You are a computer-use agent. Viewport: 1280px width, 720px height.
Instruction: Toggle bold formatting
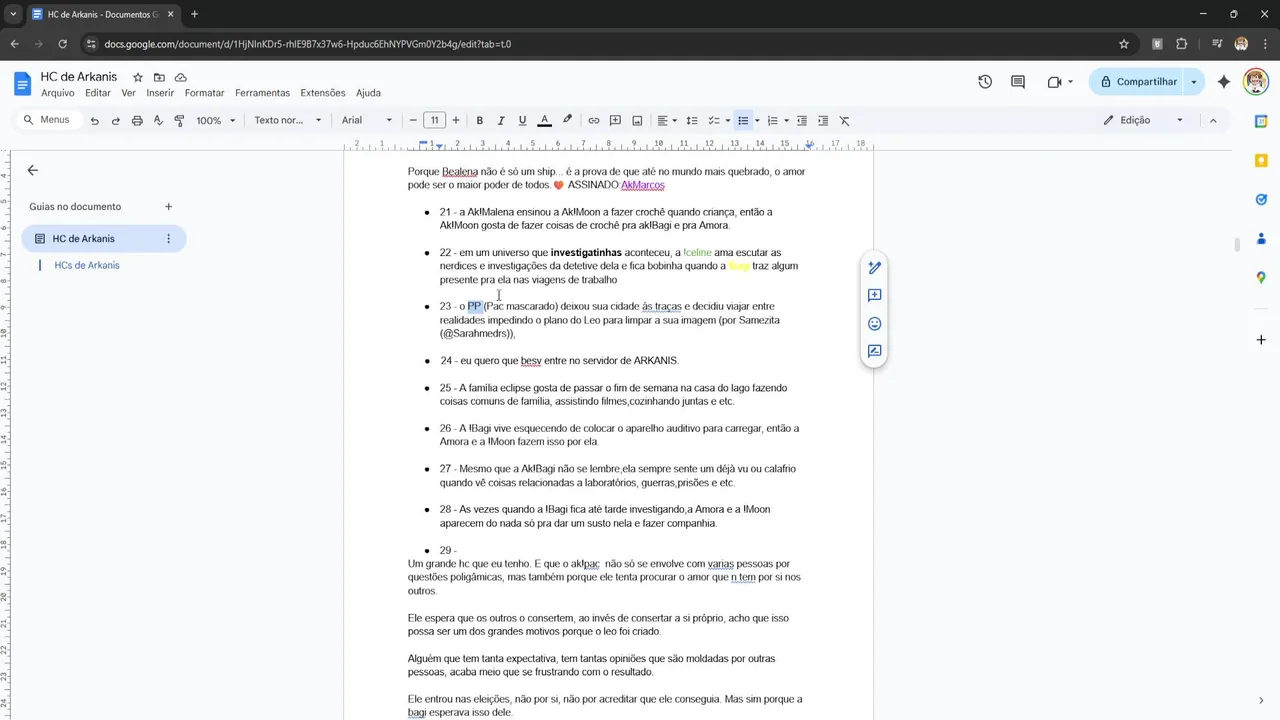[x=480, y=120]
